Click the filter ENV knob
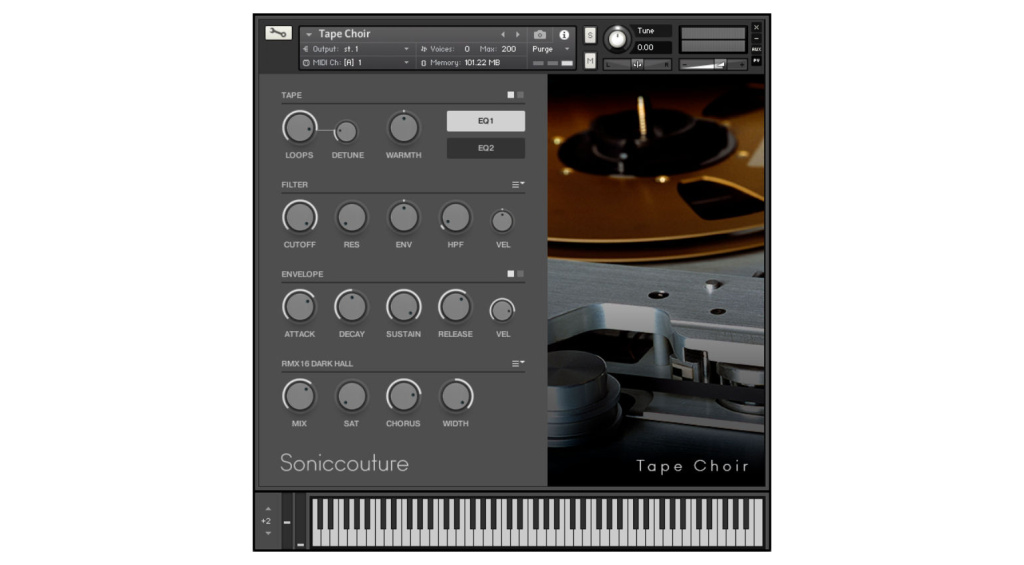Viewport: 1024px width, 565px height. [x=404, y=217]
